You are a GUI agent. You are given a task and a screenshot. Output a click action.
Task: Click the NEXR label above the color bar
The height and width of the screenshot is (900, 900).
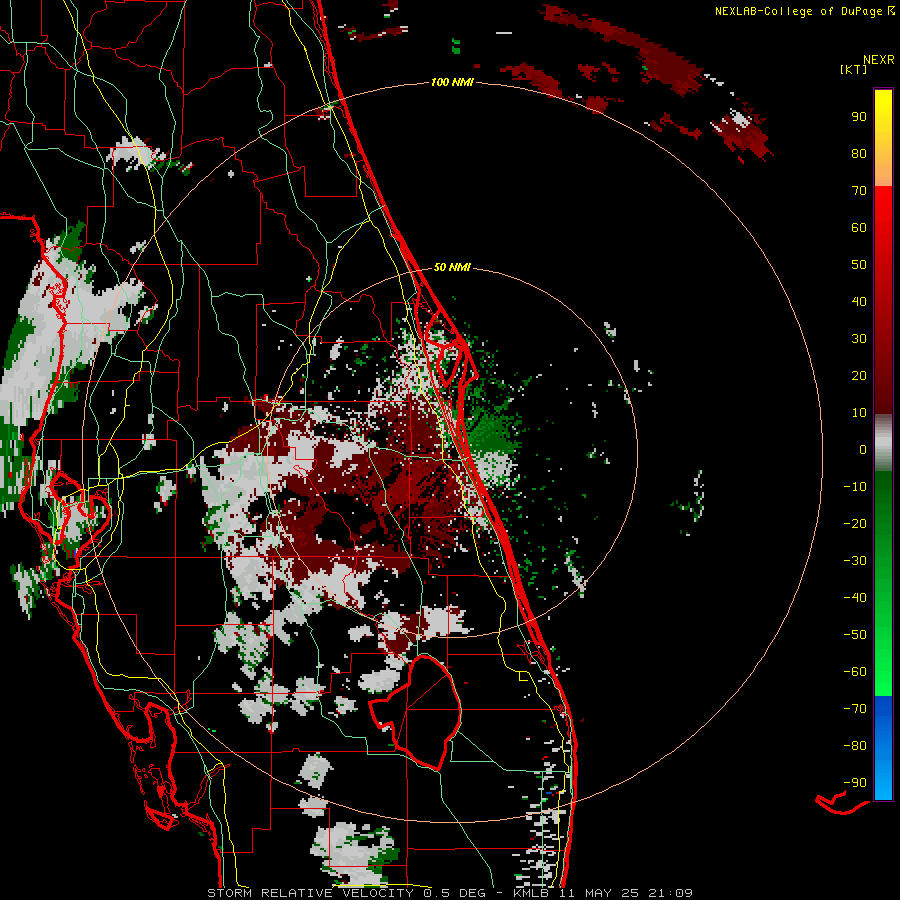(879, 60)
